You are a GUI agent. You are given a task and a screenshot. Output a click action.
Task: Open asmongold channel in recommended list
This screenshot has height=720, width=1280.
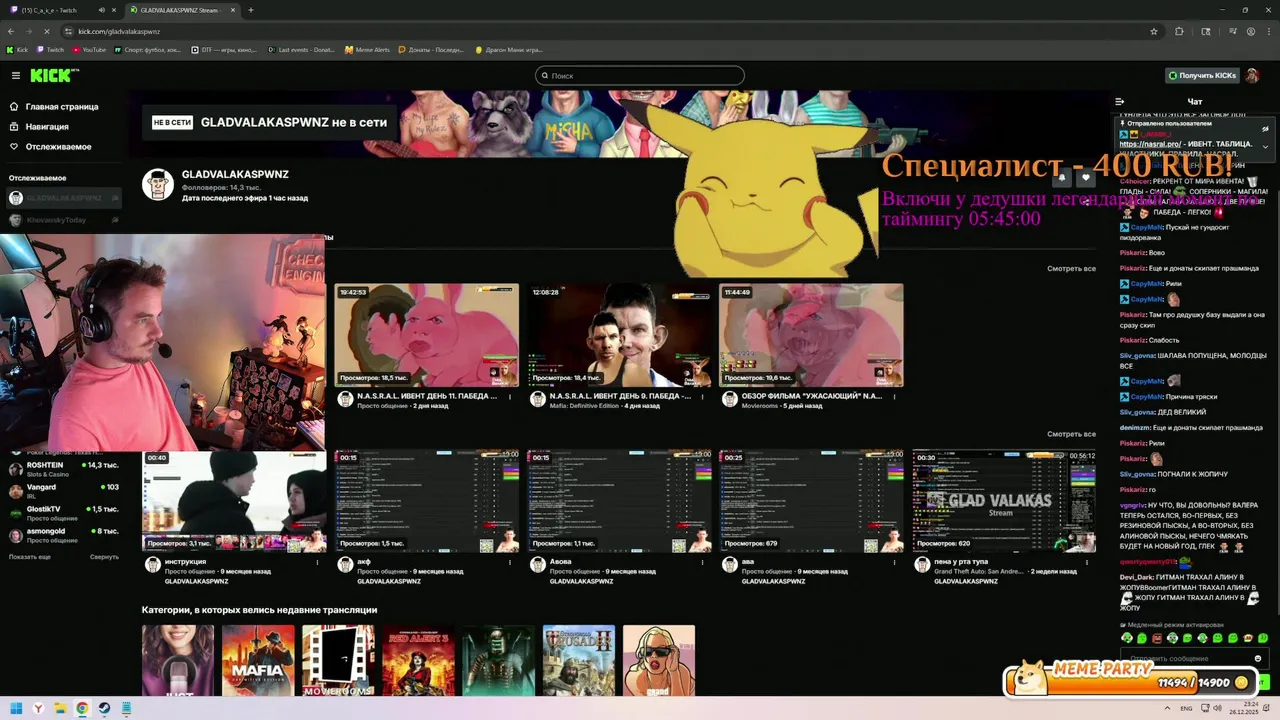point(64,535)
